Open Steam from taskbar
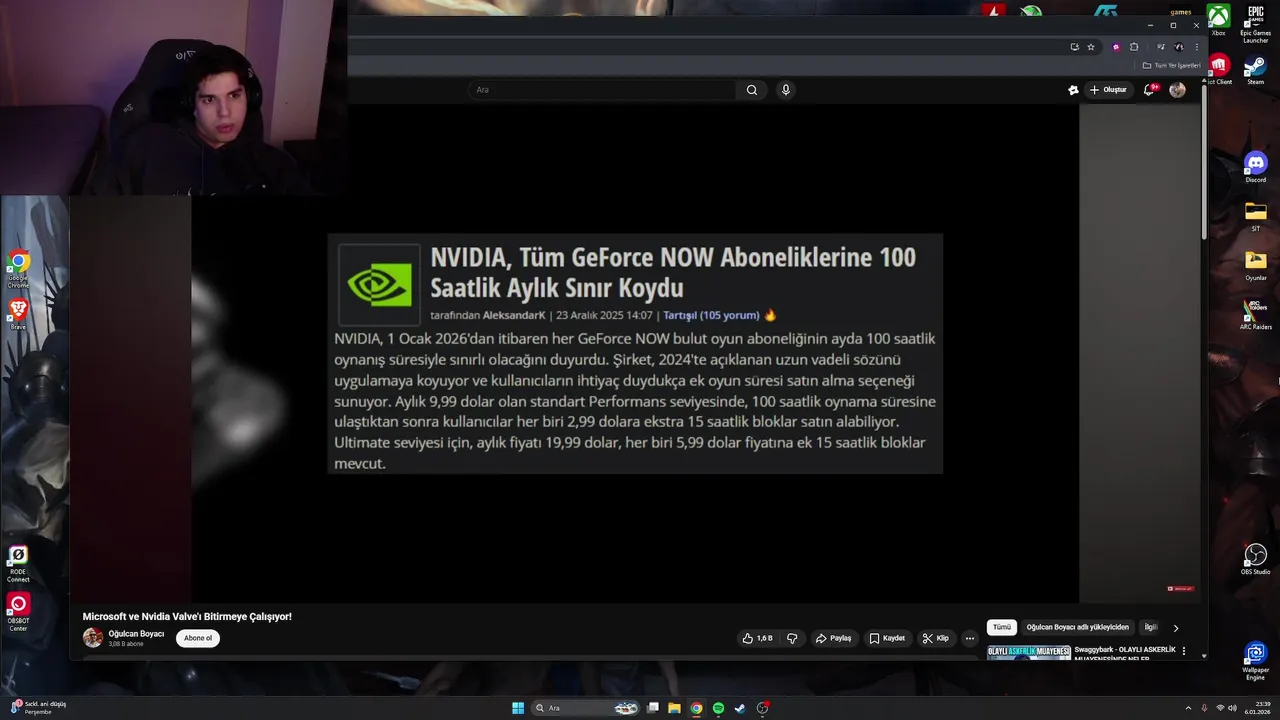The width and height of the screenshot is (1280, 720). (x=740, y=708)
